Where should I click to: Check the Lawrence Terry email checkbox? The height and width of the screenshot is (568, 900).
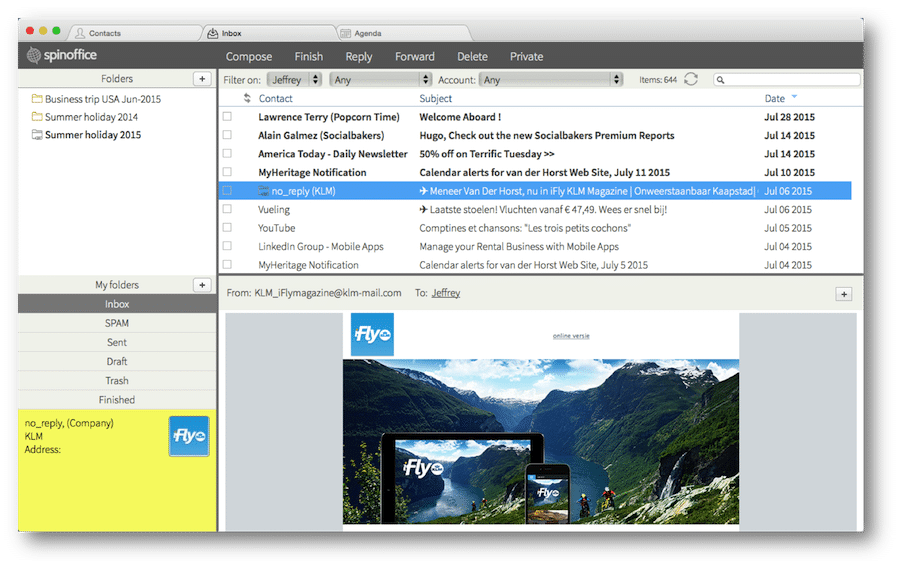227,116
